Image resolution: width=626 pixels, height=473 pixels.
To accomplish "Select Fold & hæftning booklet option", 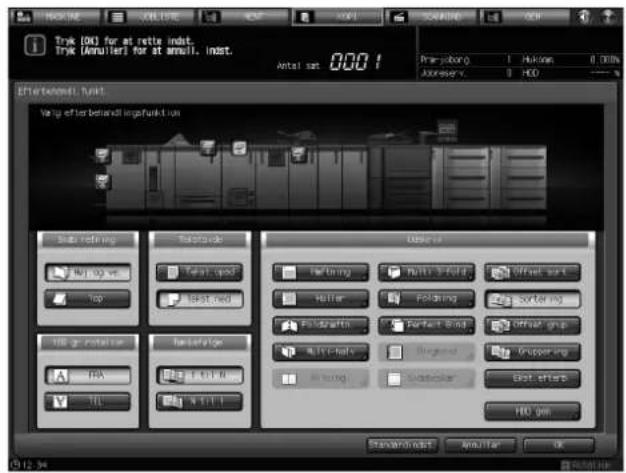I will tap(321, 325).
